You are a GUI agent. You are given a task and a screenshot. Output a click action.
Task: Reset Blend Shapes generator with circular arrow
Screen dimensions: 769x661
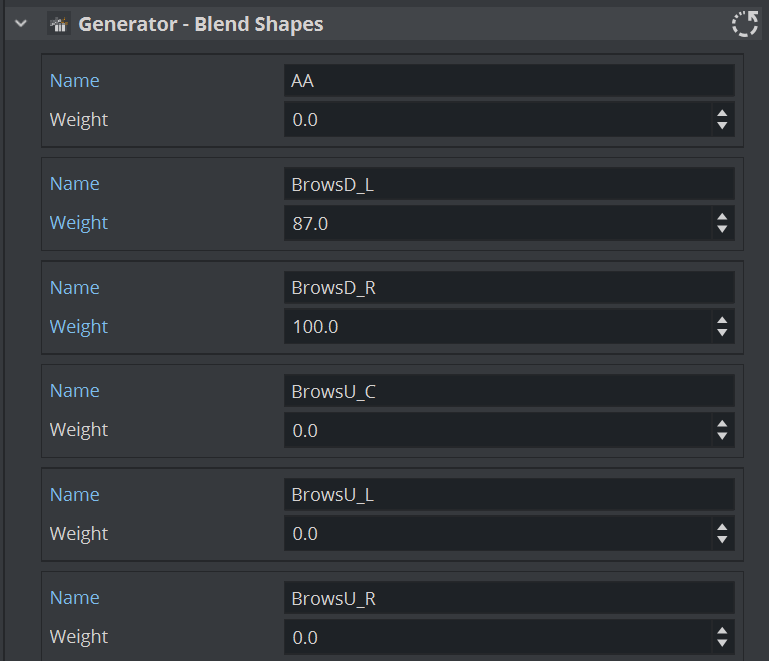point(745,25)
